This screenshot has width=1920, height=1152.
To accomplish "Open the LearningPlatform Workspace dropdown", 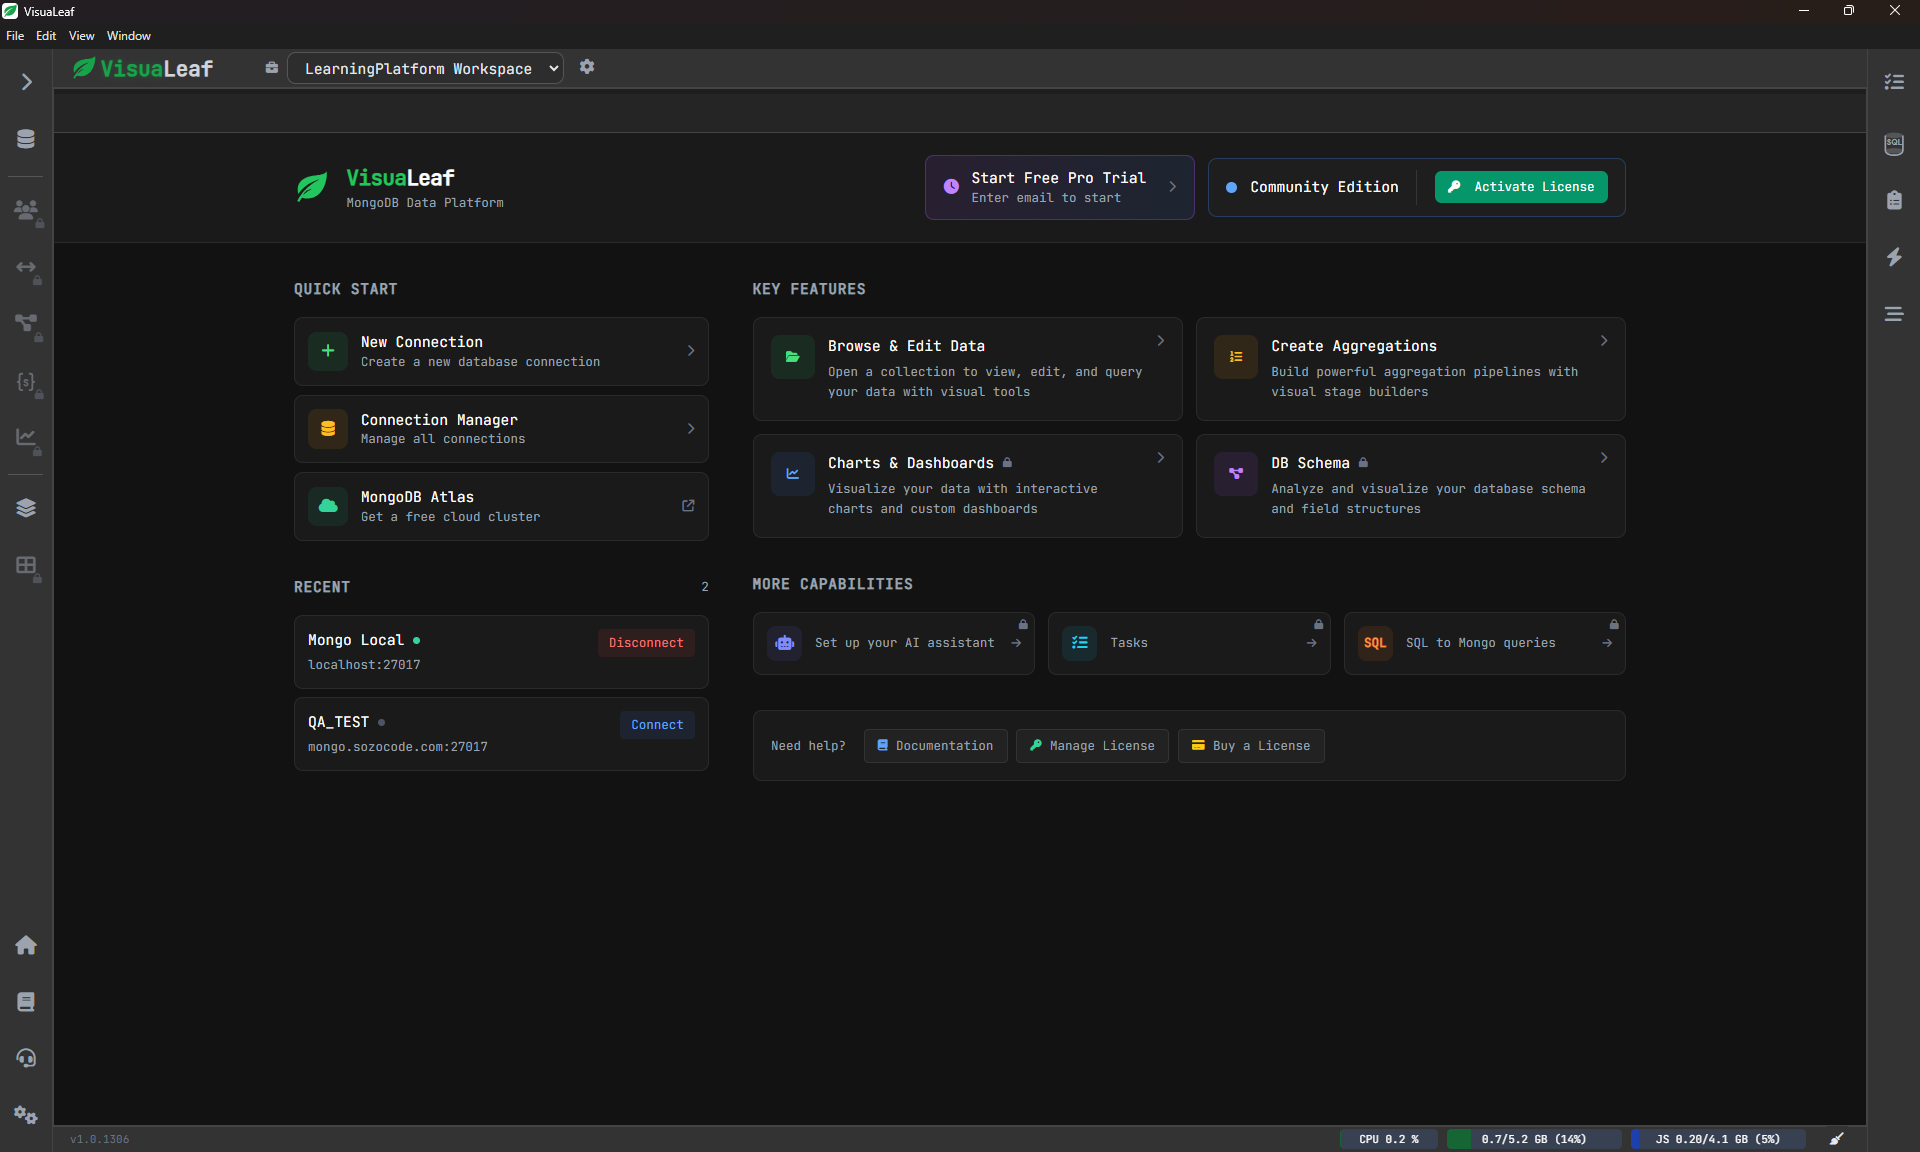I will click(425, 68).
